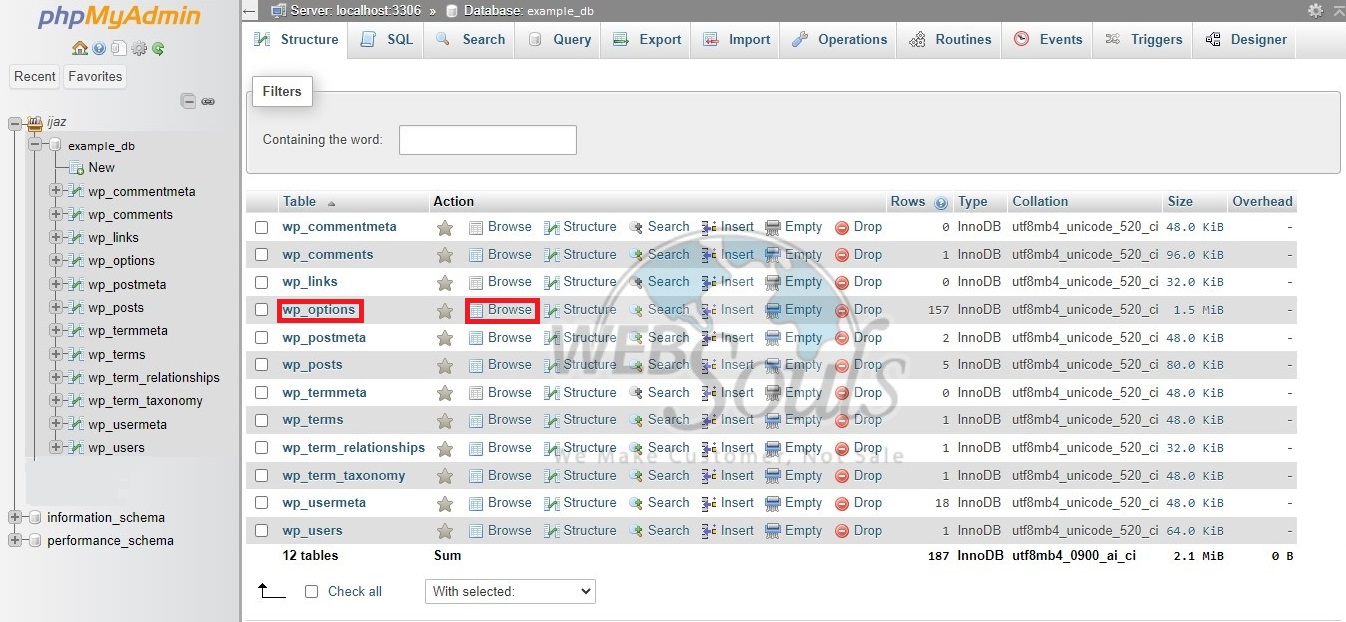Star wp_users as favorite
This screenshot has height=622, width=1346.
click(x=445, y=531)
